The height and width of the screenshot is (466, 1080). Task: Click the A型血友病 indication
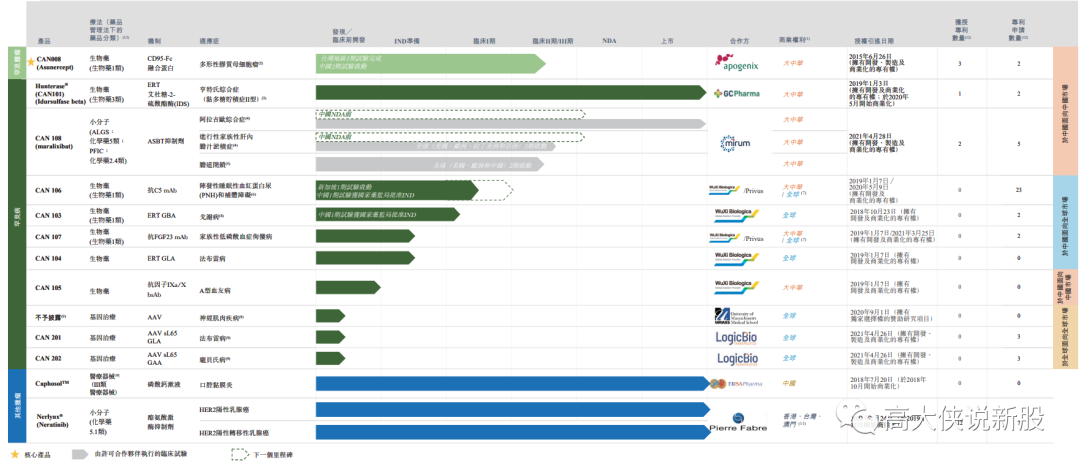(x=214, y=291)
